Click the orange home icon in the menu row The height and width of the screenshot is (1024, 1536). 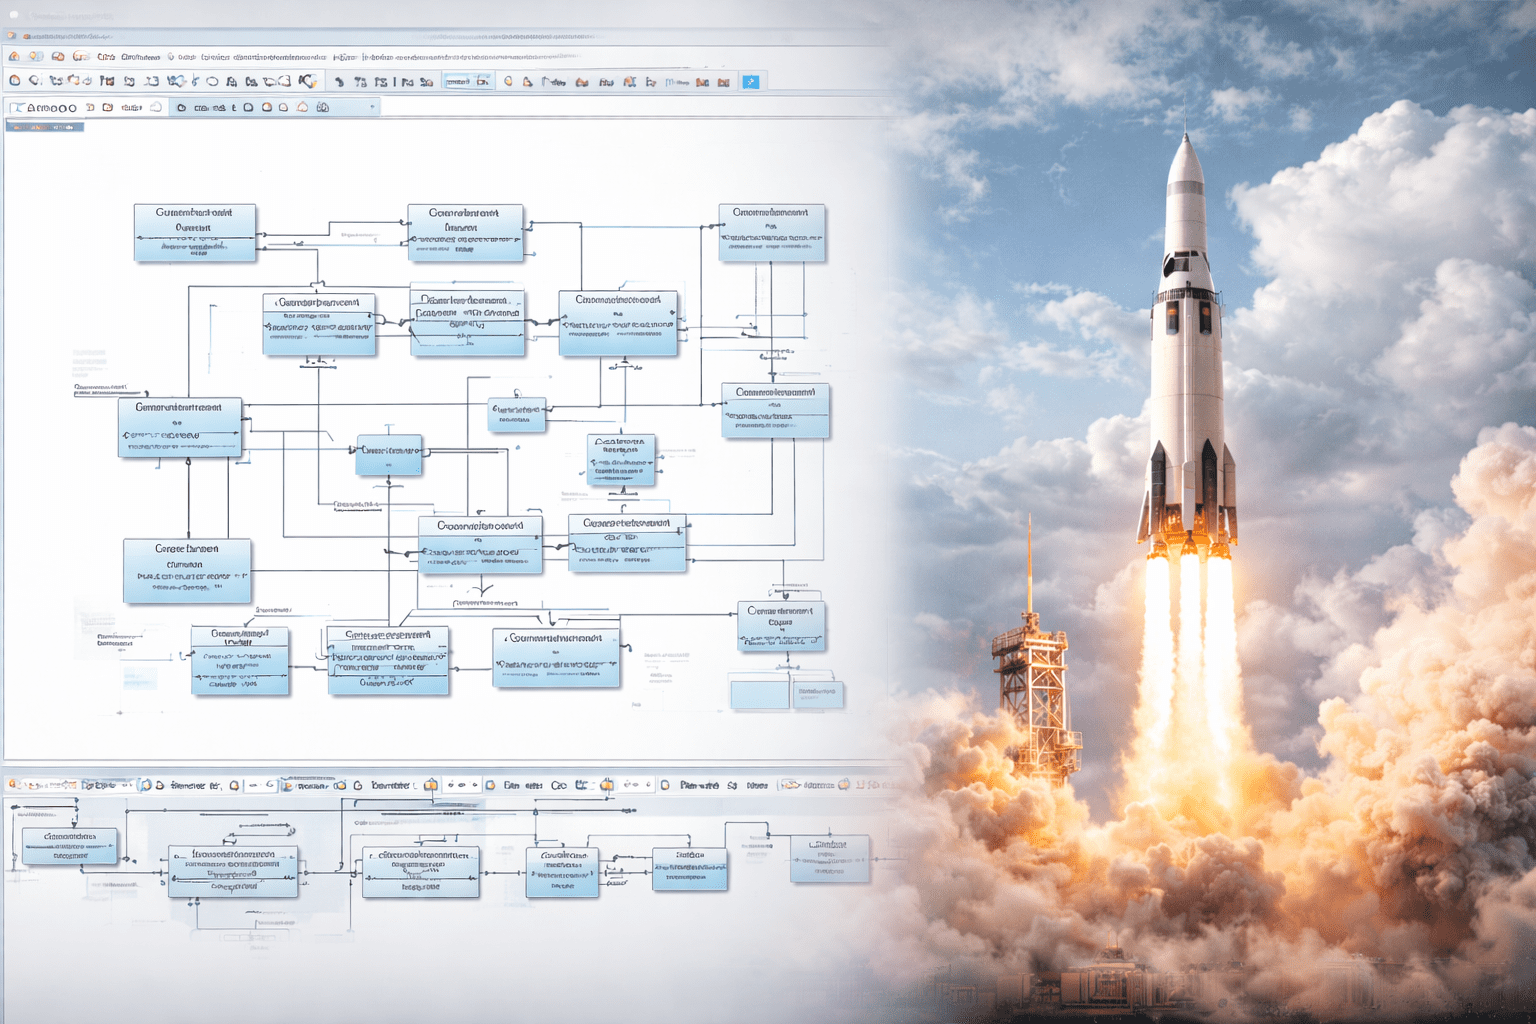pyautogui.click(x=14, y=57)
